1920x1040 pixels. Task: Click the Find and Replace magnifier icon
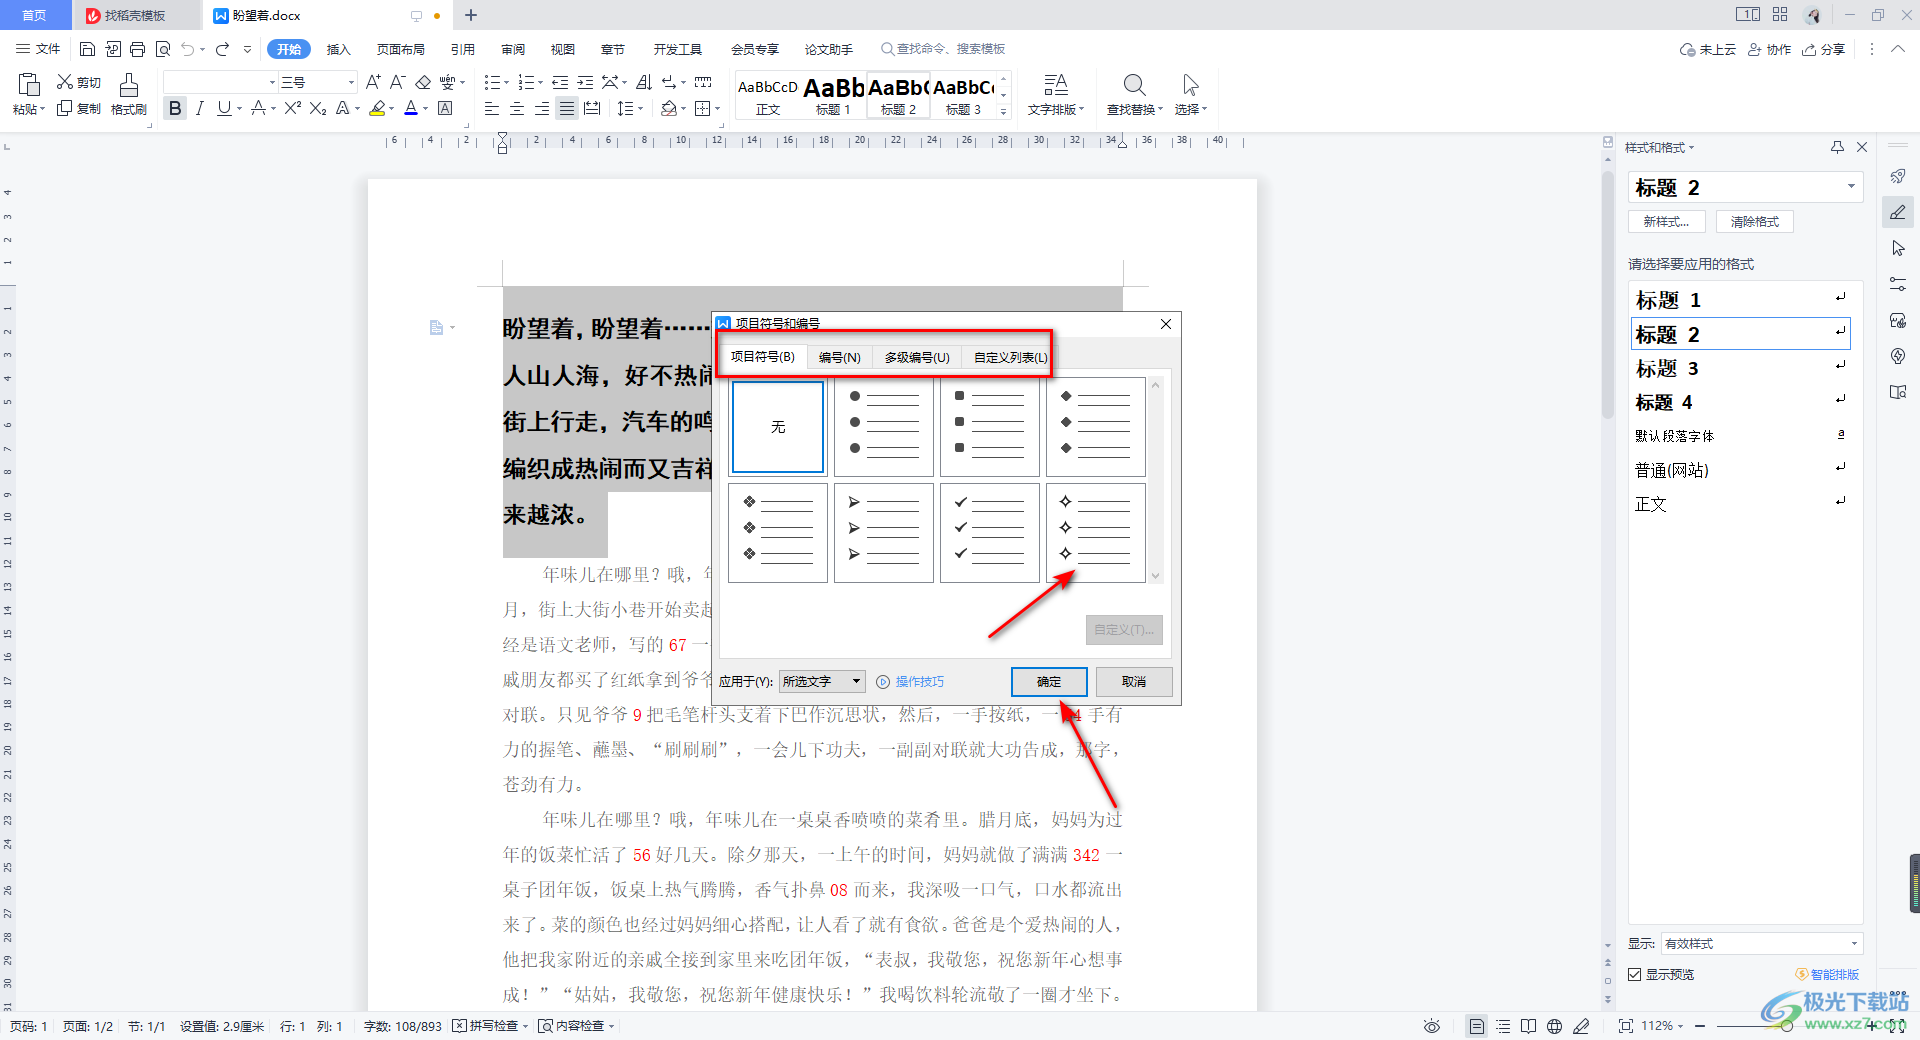tap(1134, 84)
